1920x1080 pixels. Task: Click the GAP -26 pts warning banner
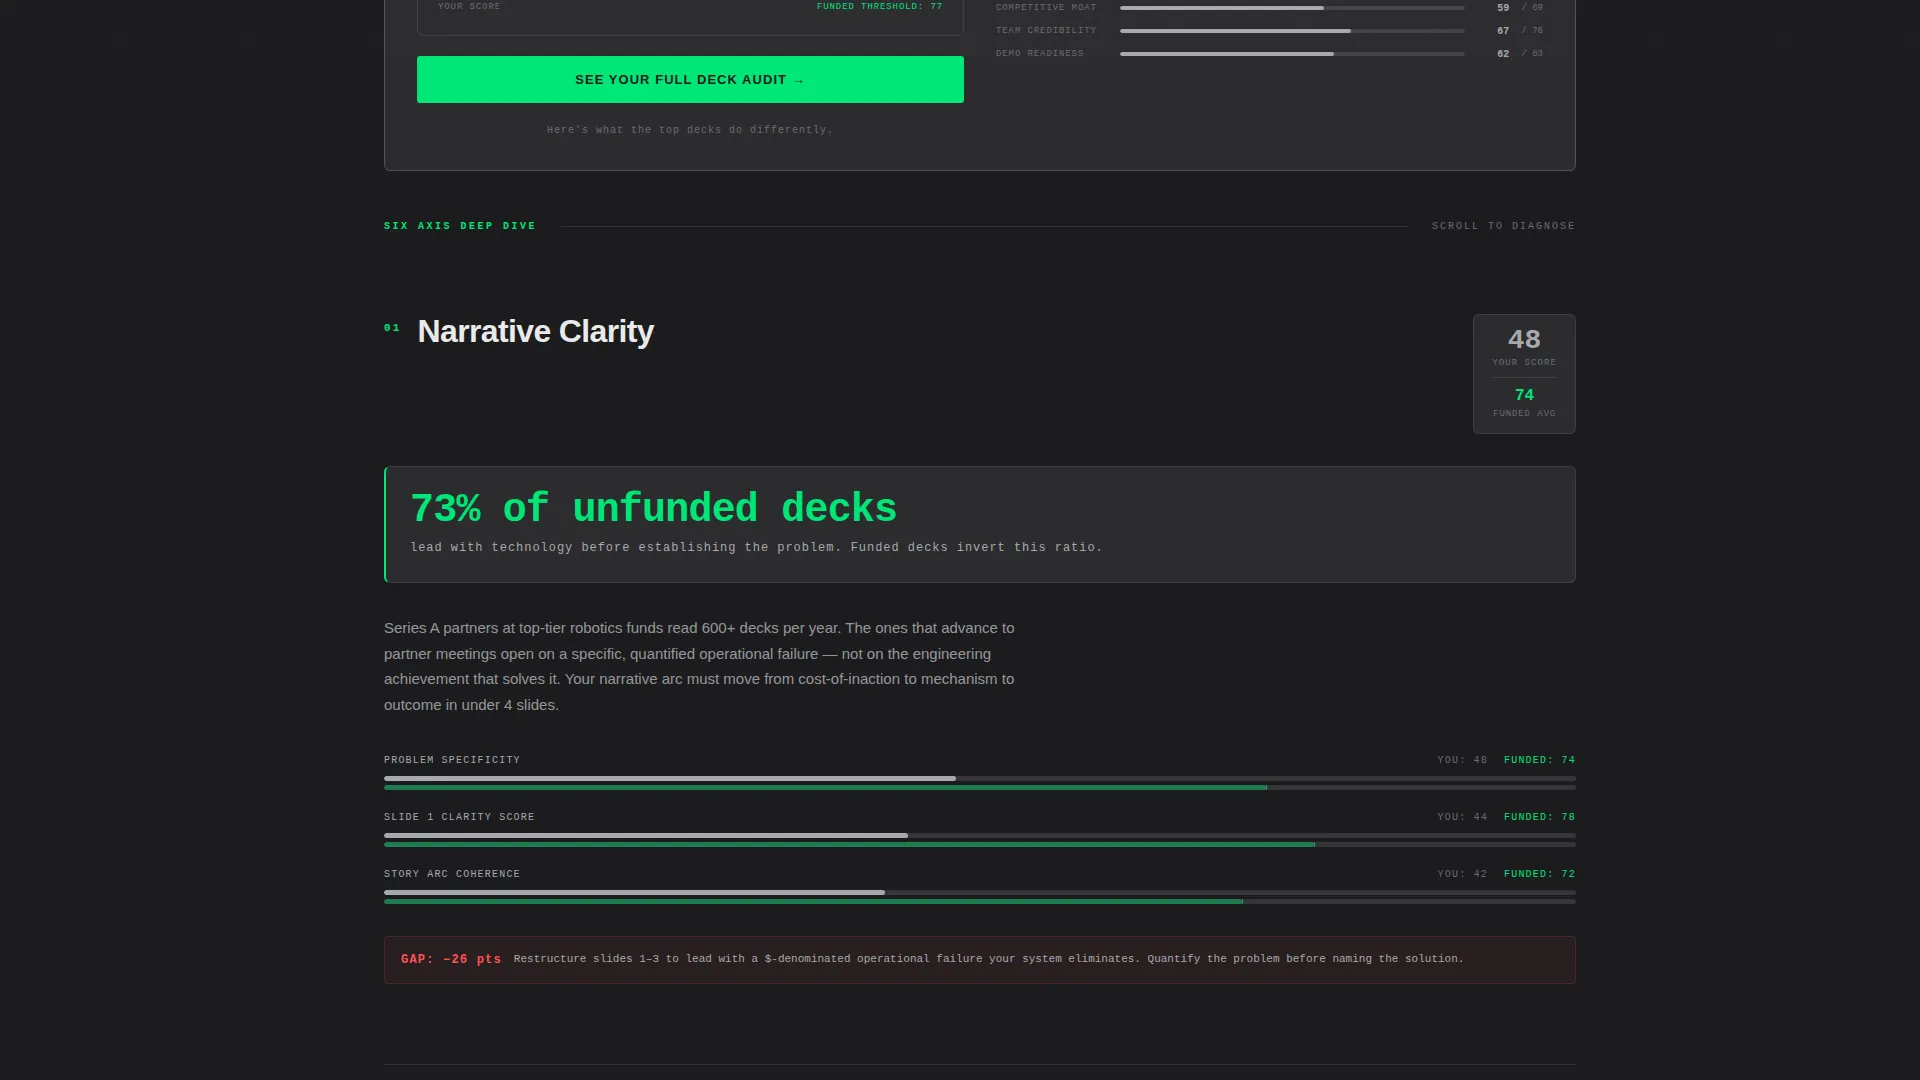[980, 960]
